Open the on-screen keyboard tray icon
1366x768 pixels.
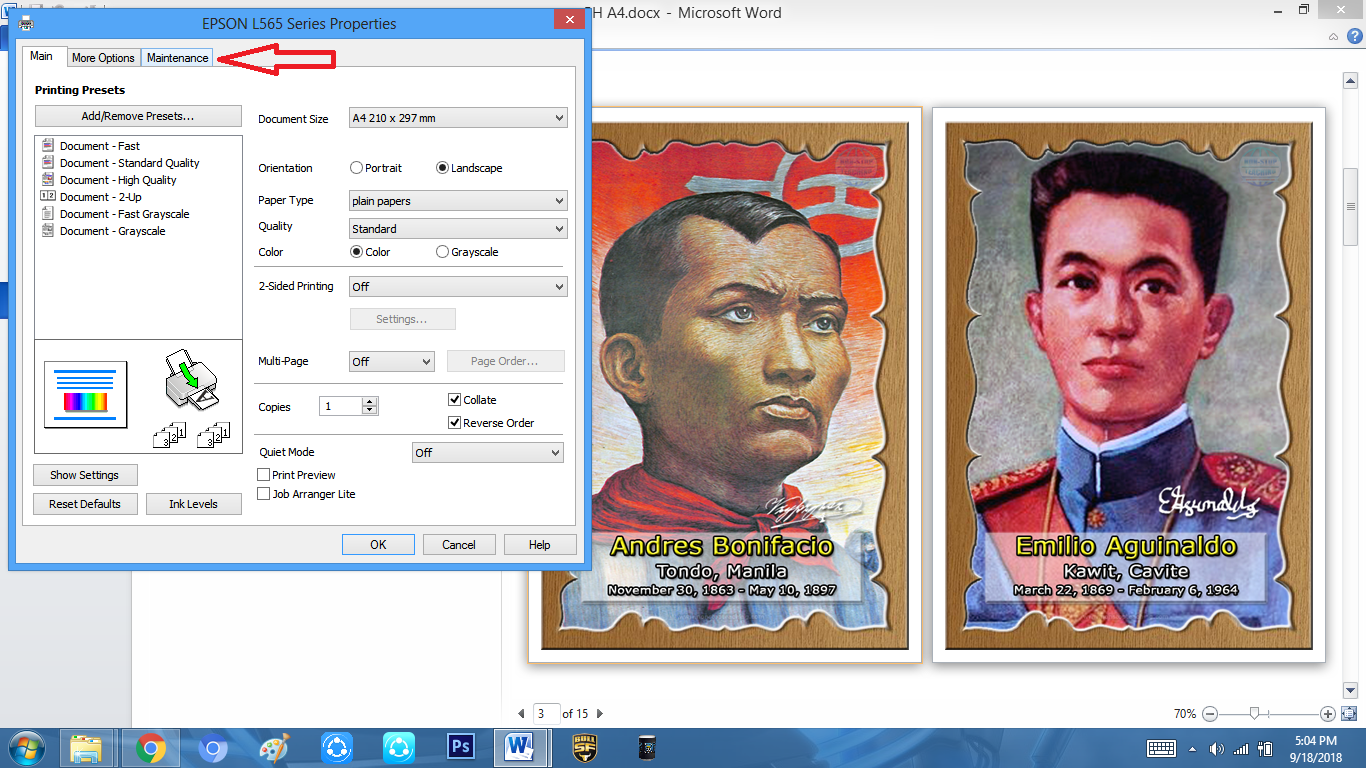point(1161,748)
